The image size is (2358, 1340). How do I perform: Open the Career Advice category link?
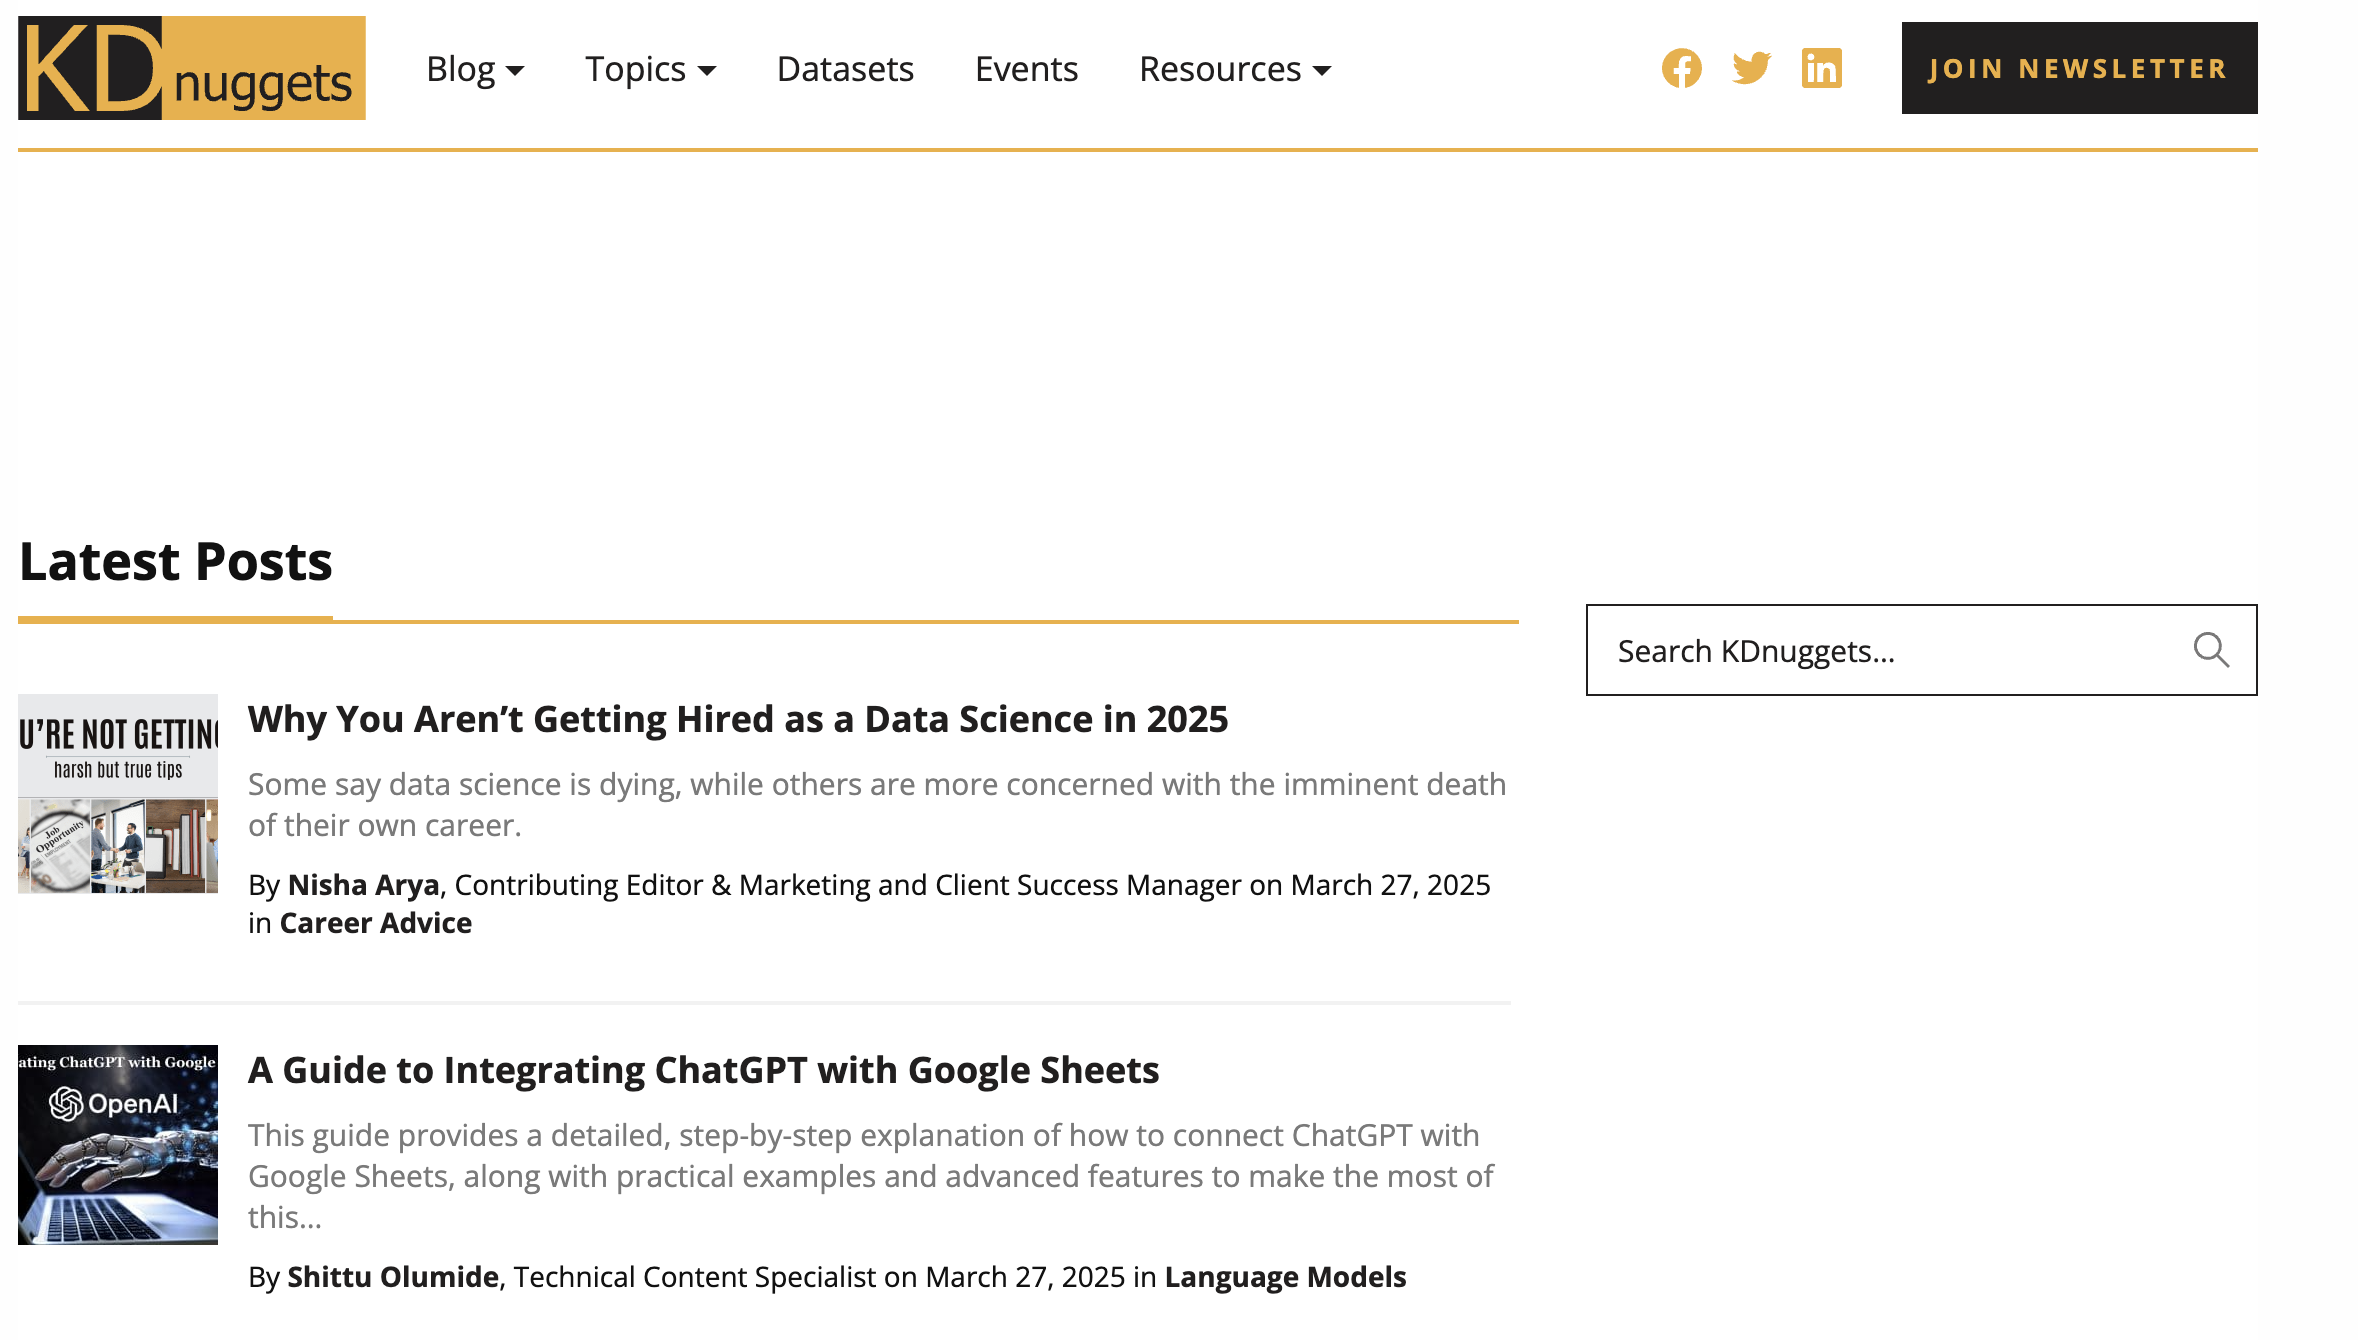375,923
